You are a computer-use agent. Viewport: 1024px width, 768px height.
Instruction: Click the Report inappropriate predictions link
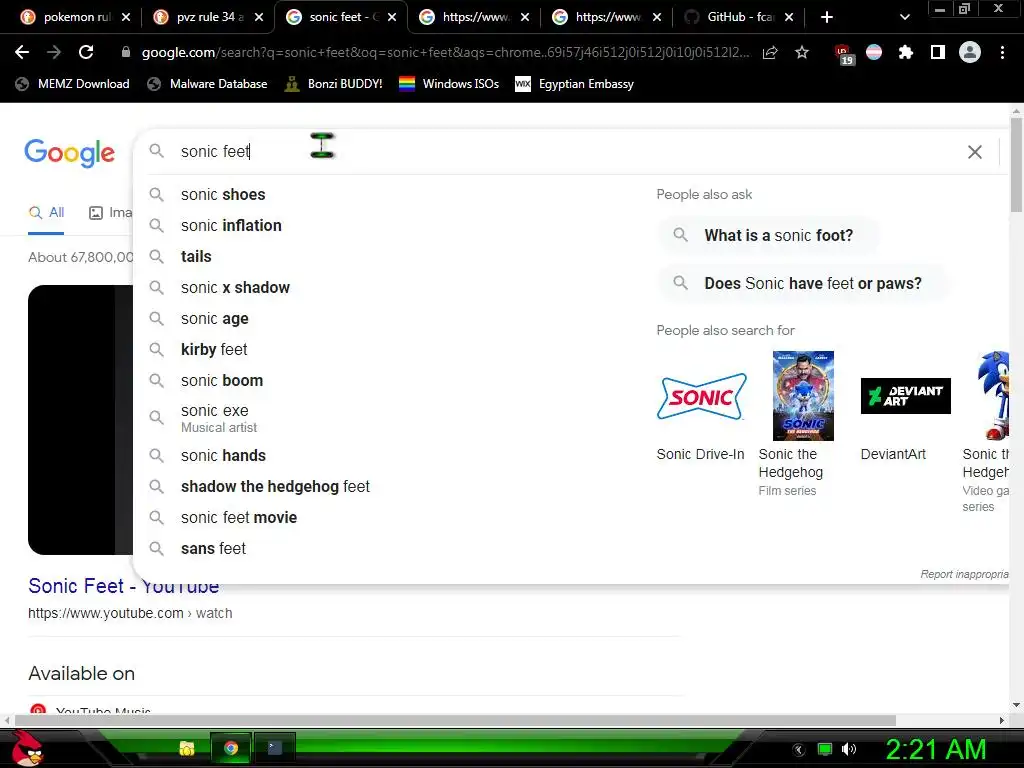click(965, 574)
